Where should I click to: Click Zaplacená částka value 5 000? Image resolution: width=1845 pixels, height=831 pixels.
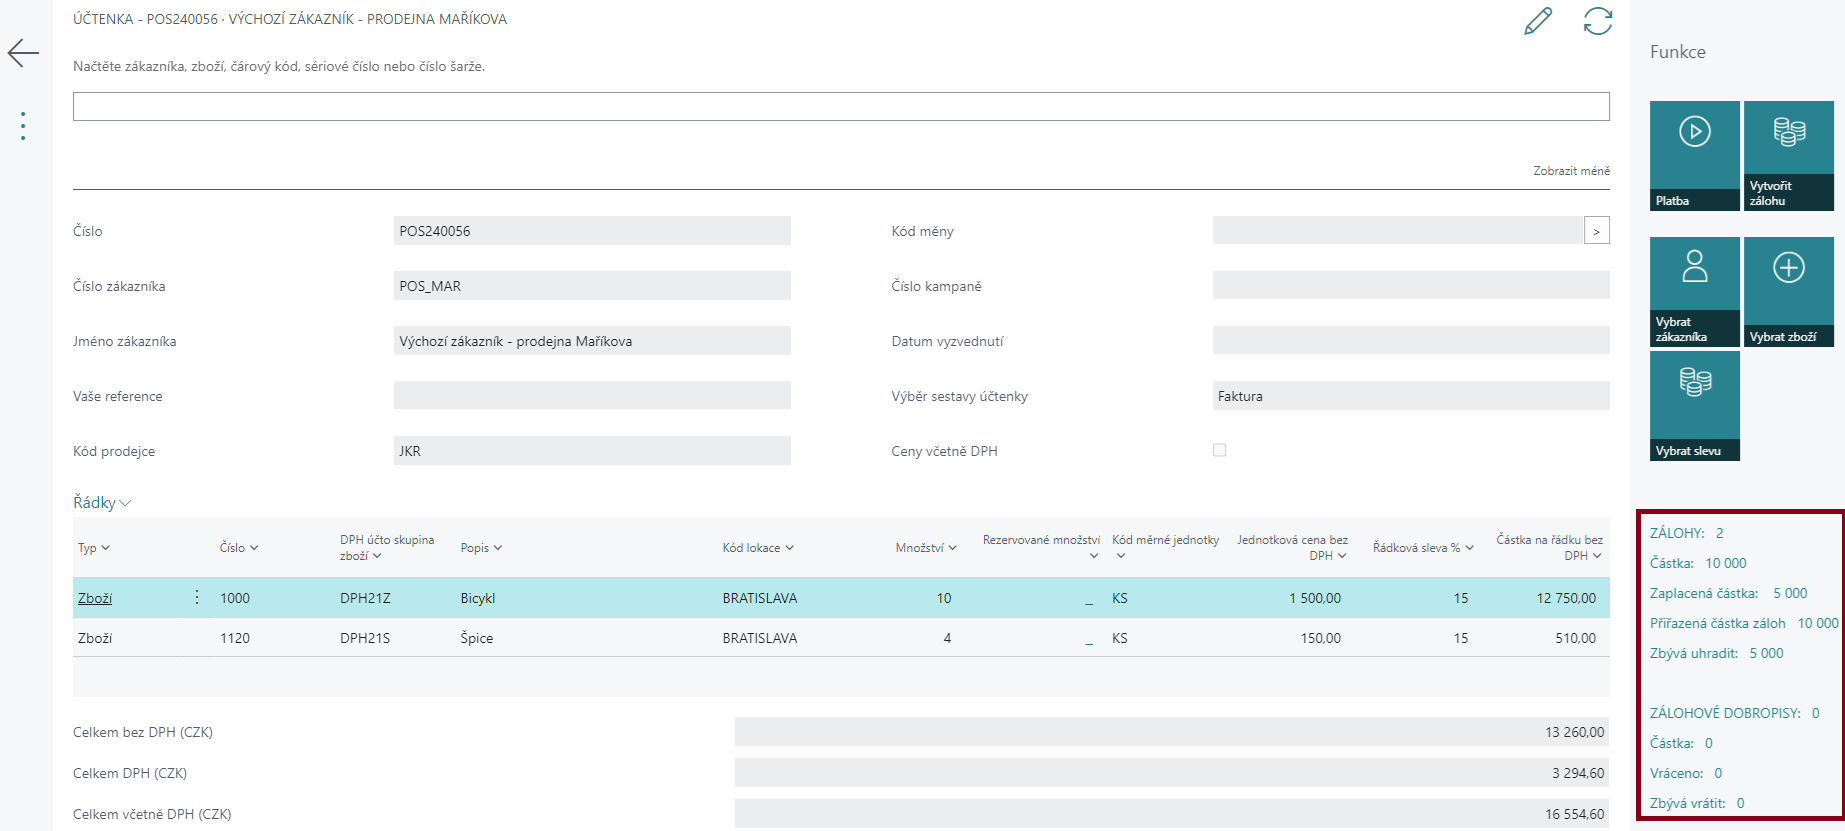point(1790,593)
